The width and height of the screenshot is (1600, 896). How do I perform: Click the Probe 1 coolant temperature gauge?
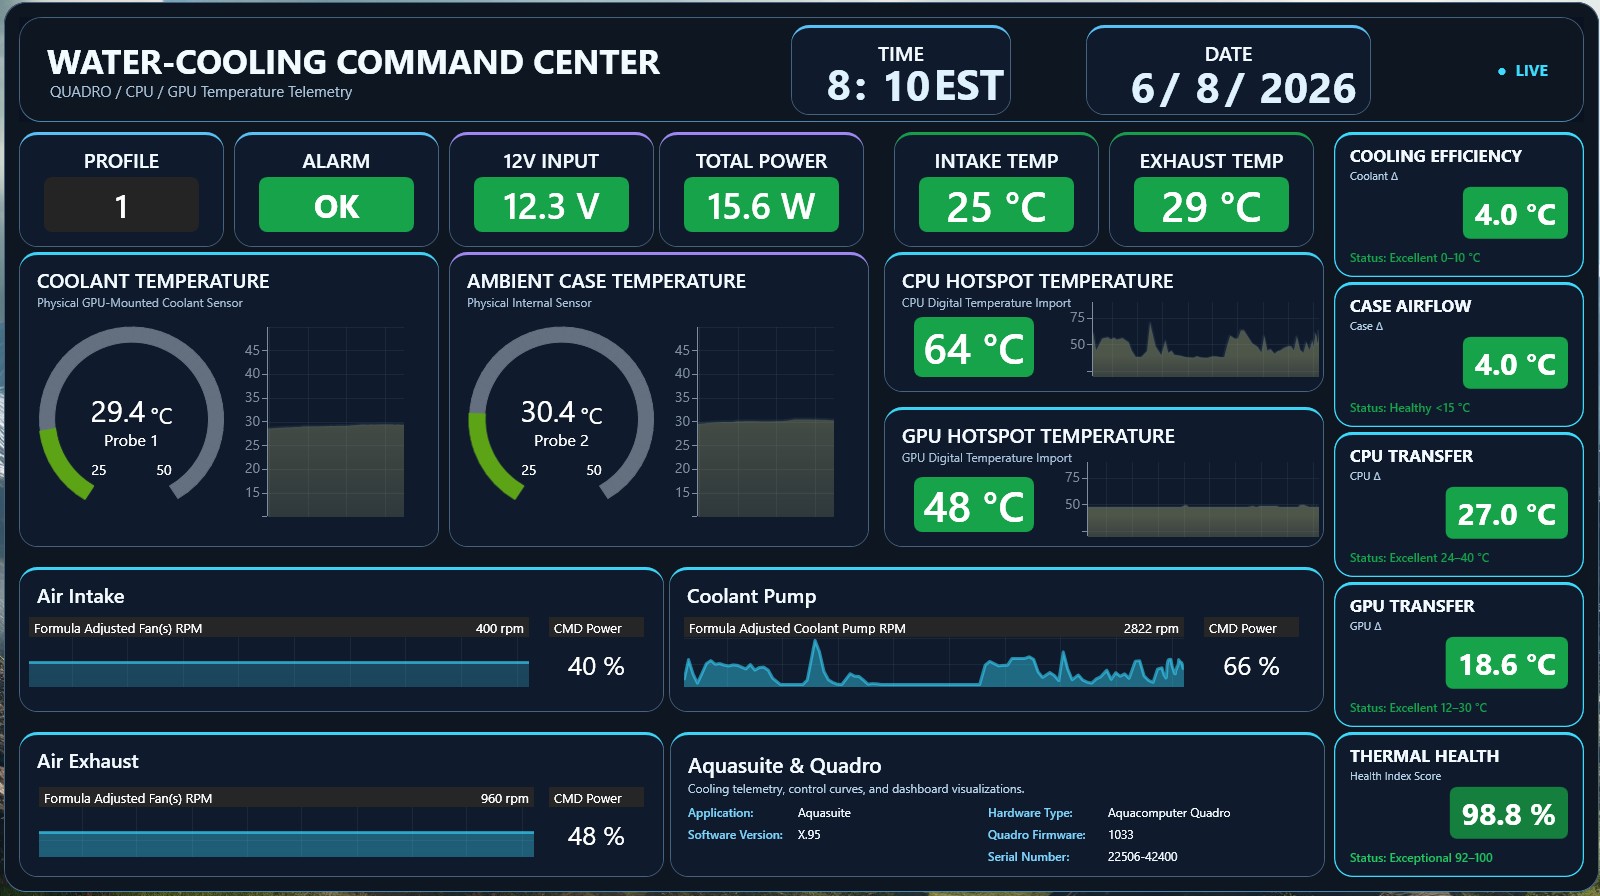[131, 415]
